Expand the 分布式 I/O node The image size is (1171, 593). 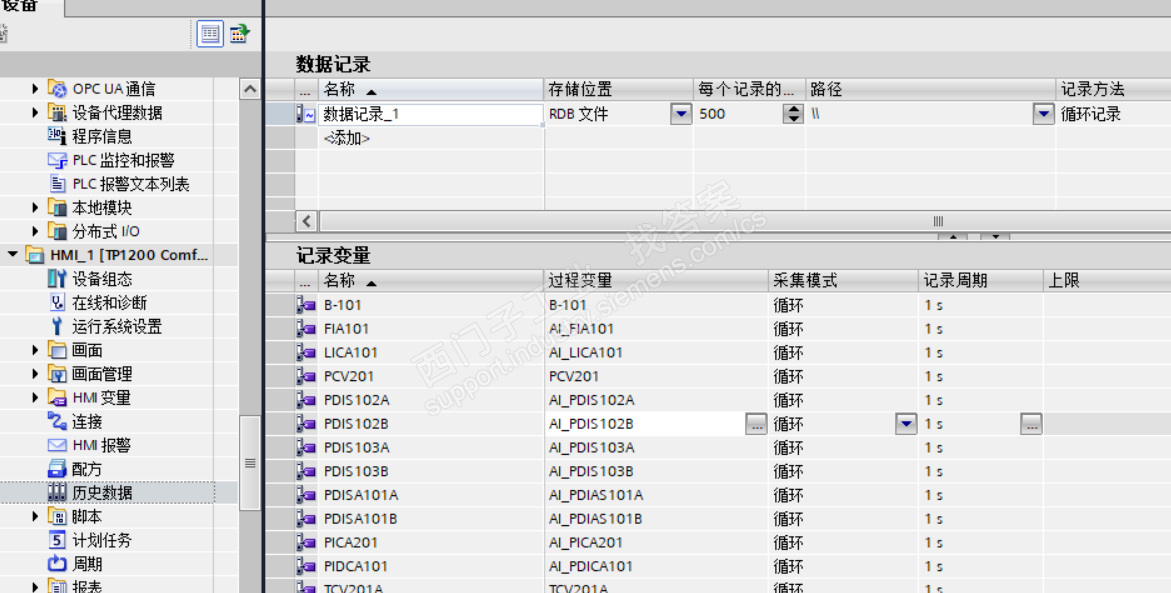tap(35, 232)
